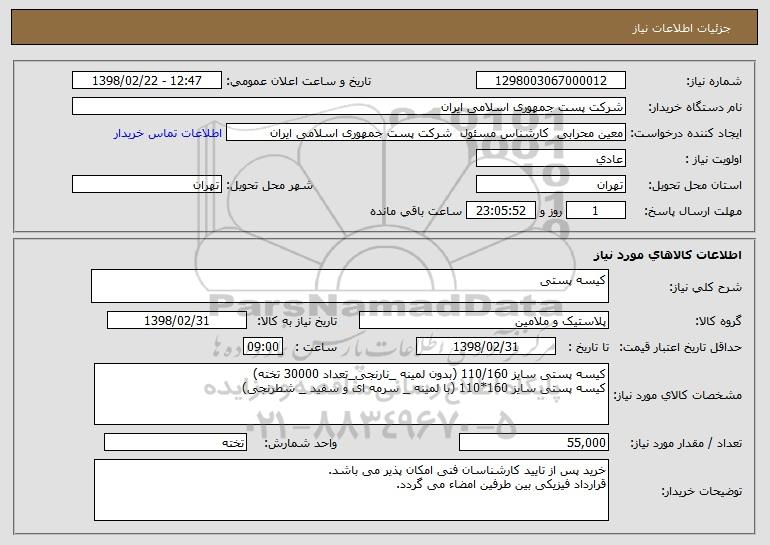
Task: Click the استان محل تحویل field
Action: tap(550, 185)
